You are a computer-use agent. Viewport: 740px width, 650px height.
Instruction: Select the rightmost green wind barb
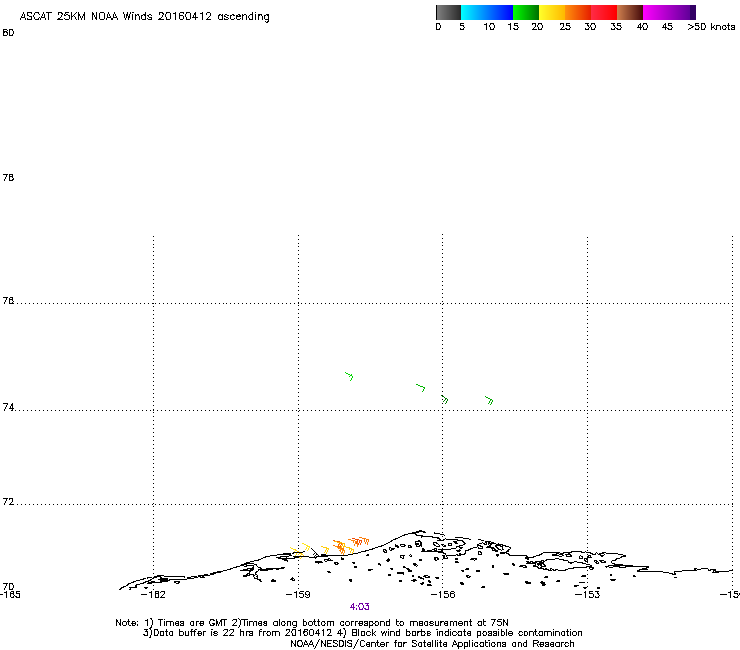(x=489, y=400)
